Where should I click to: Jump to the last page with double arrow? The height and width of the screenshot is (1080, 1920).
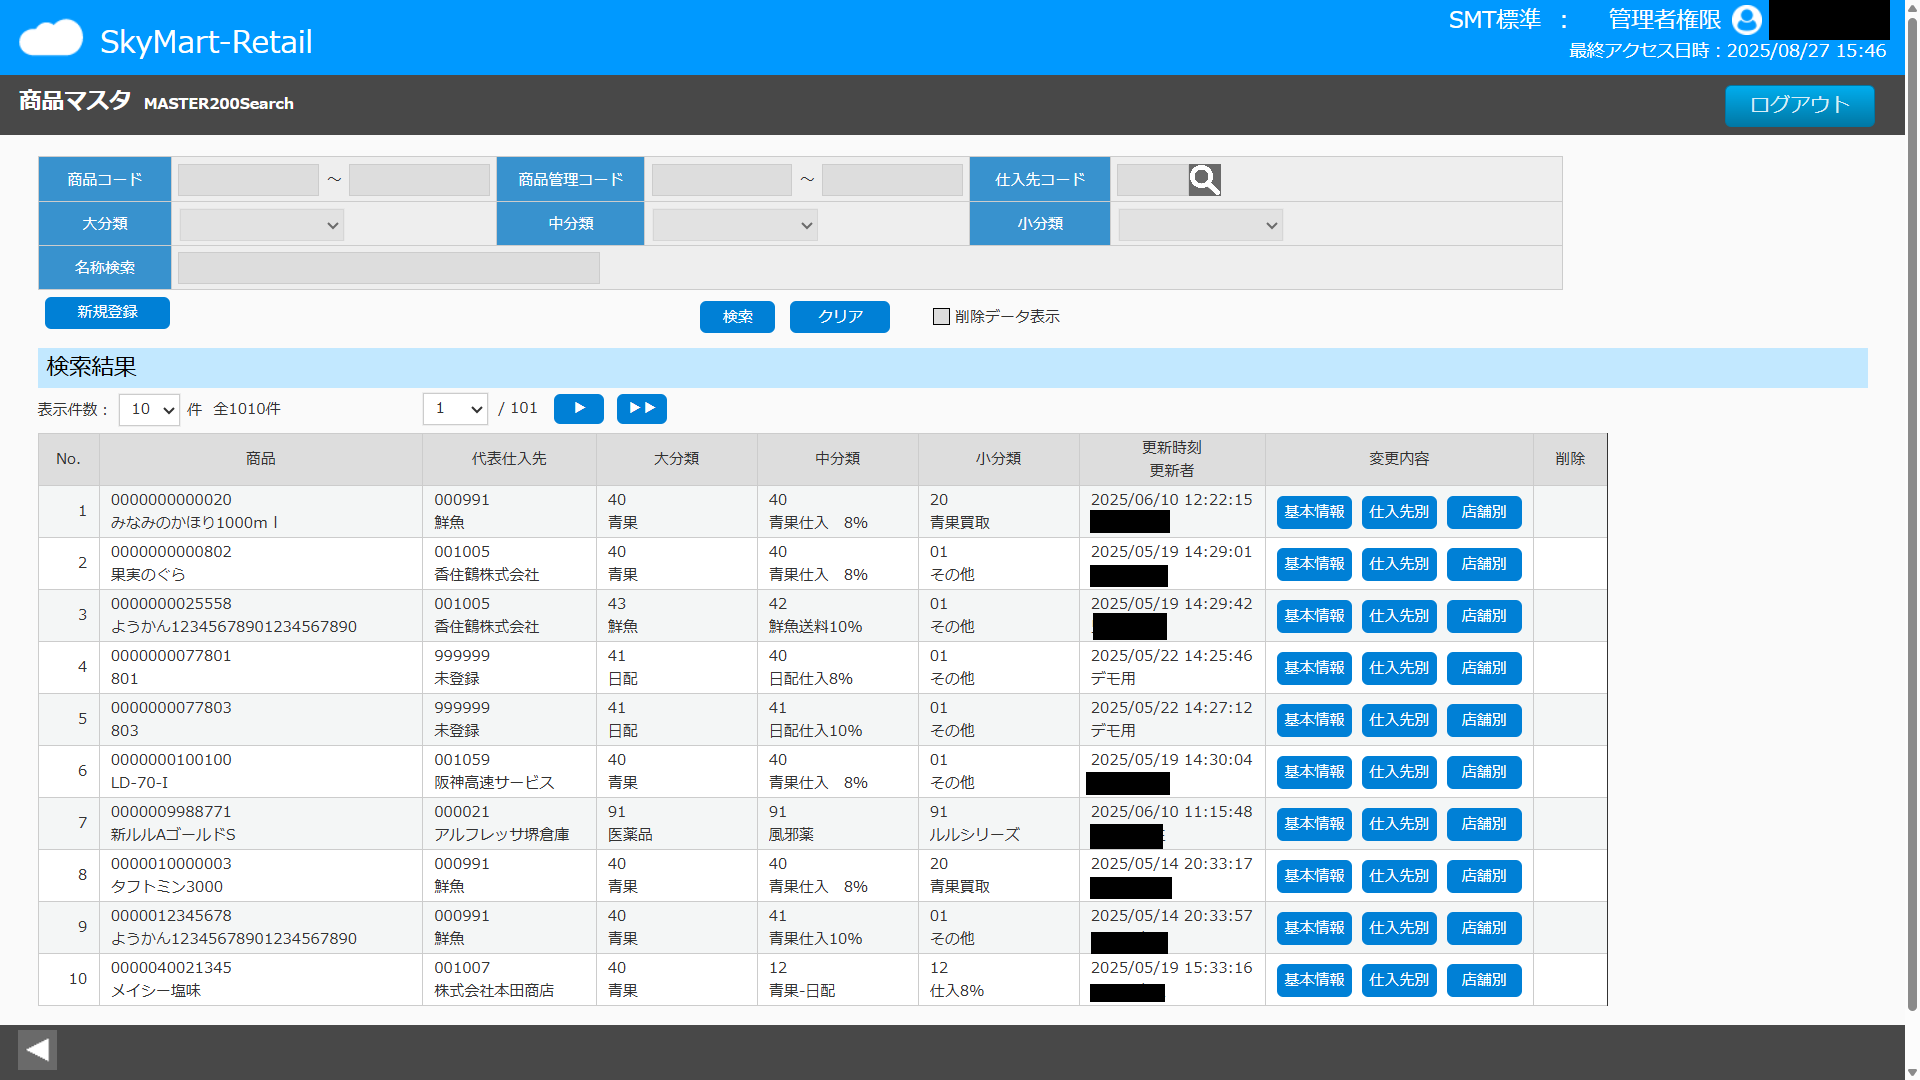[641, 408]
